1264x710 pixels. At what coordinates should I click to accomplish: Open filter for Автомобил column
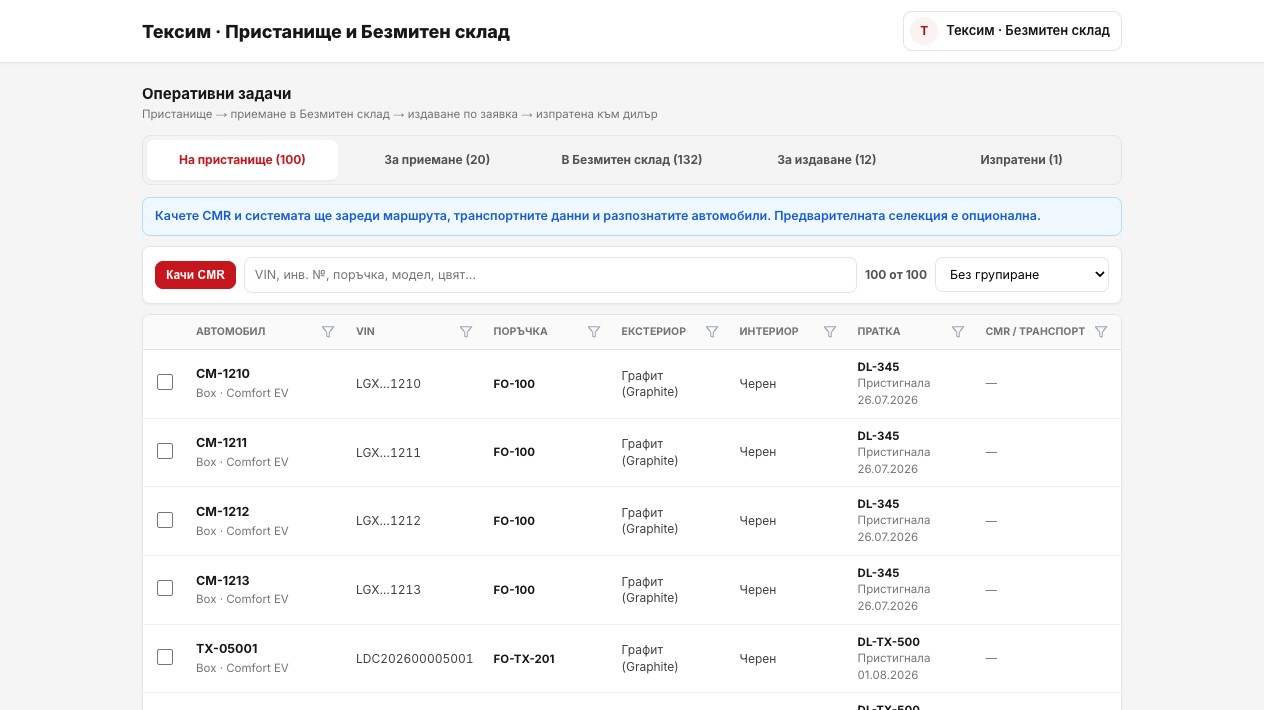328,332
